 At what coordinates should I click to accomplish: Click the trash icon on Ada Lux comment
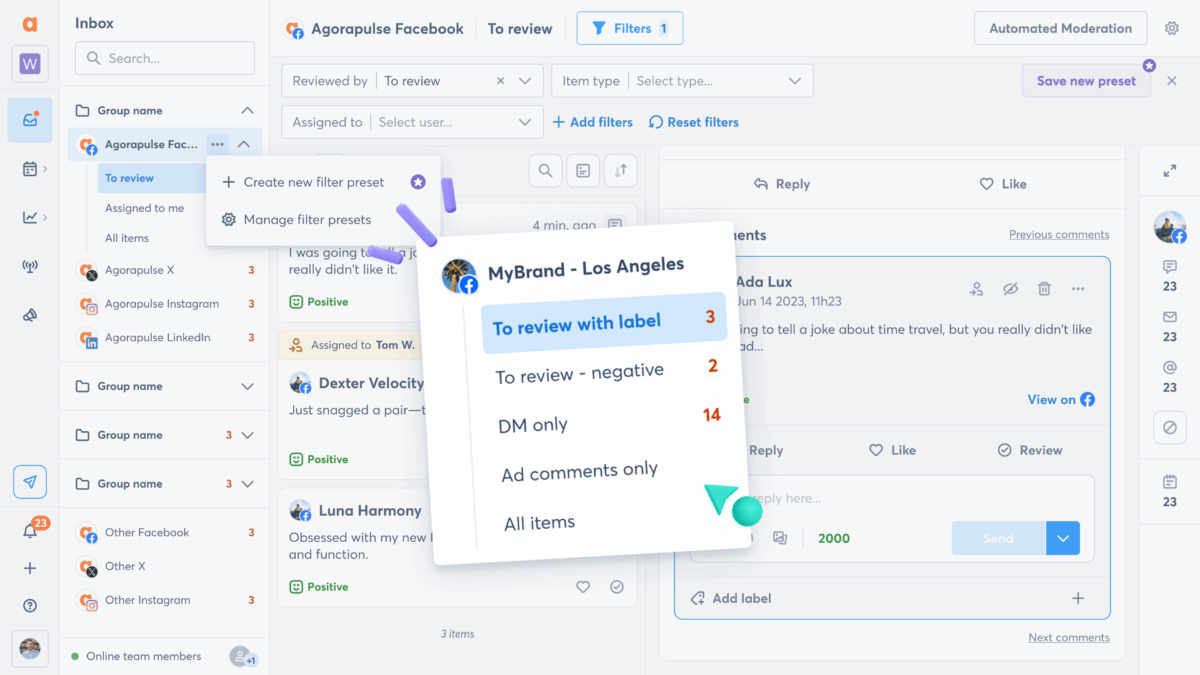tap(1044, 289)
